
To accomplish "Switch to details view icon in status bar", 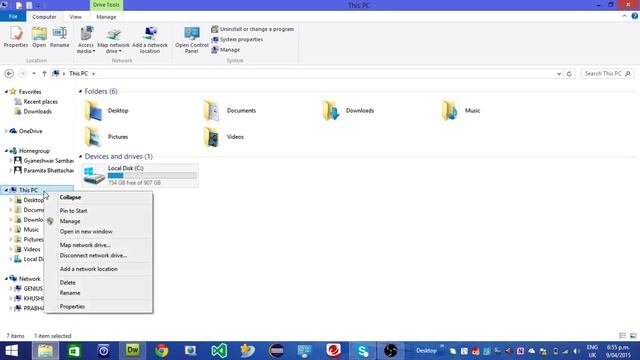I will tap(622, 336).
